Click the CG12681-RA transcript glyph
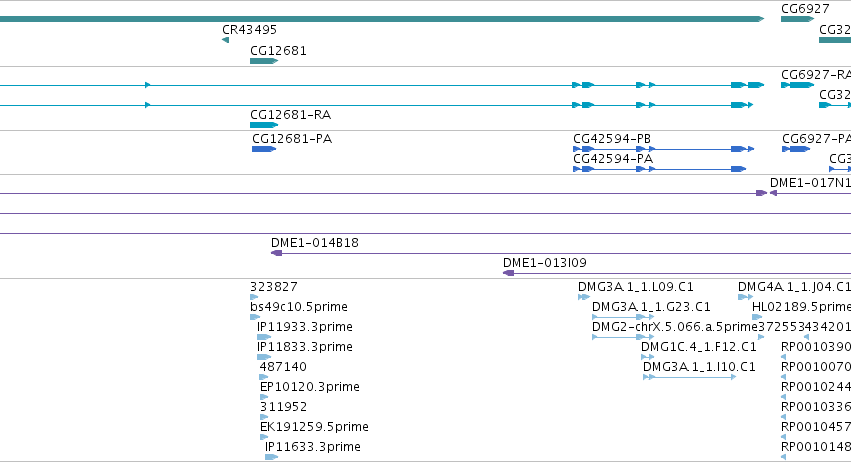The width and height of the screenshot is (851, 462). pyautogui.click(x=264, y=125)
